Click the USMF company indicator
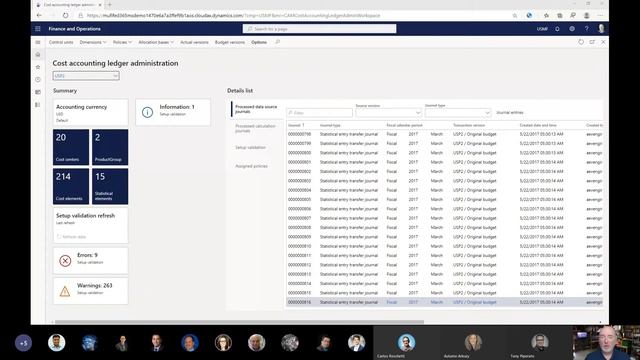This screenshot has height=360, width=640. [x=542, y=29]
